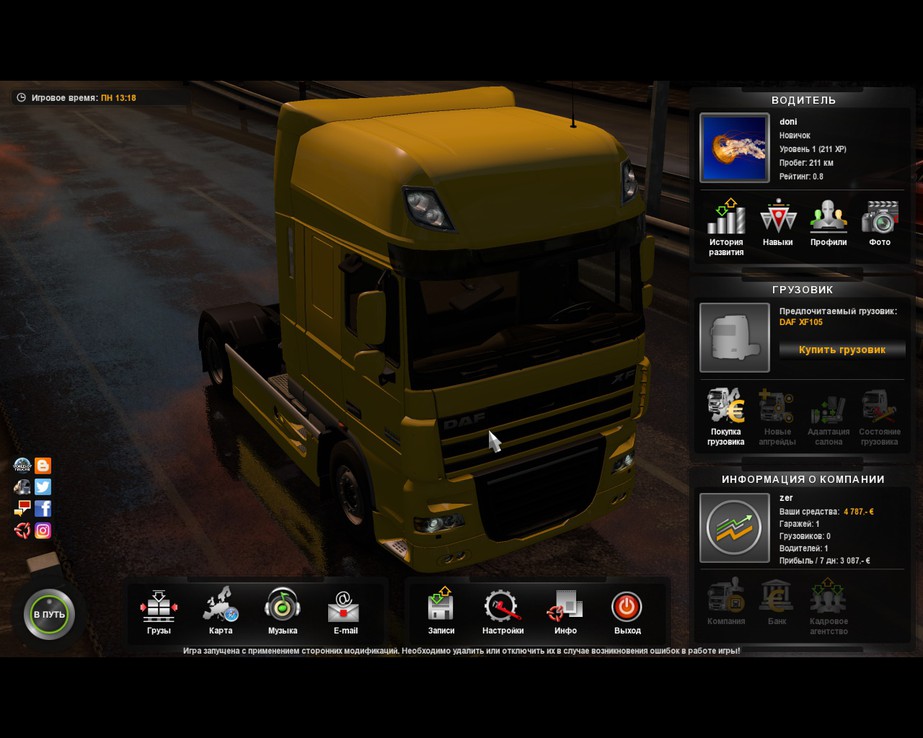This screenshot has width=923, height=738.
Task: Click the company logo with green arrow
Action: click(x=734, y=528)
